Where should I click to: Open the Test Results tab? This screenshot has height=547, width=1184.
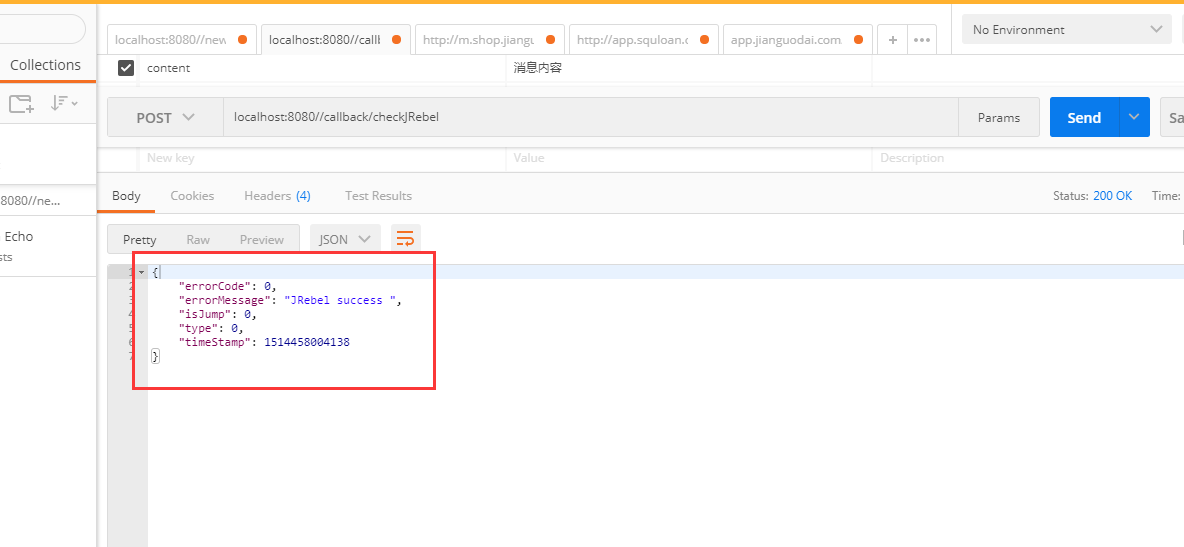pyautogui.click(x=378, y=196)
